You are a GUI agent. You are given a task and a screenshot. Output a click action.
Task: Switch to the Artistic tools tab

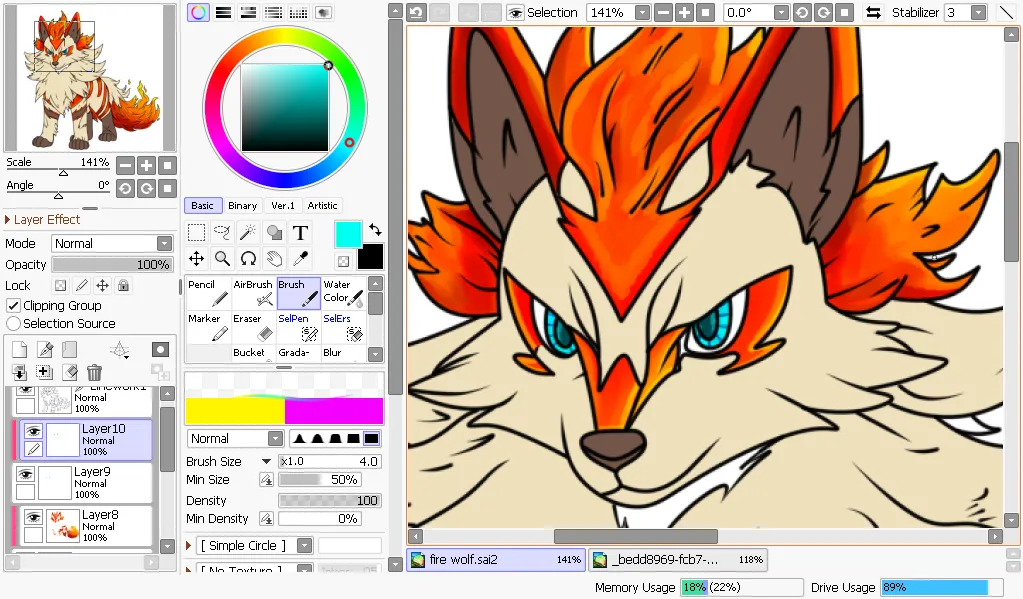(322, 206)
